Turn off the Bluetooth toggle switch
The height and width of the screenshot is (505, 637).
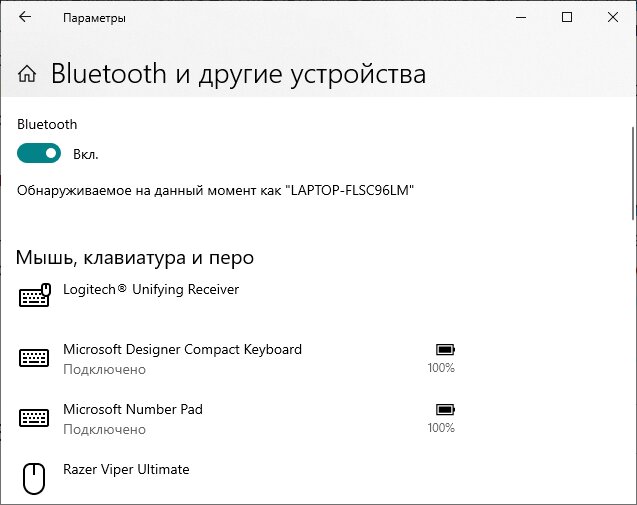click(x=39, y=153)
